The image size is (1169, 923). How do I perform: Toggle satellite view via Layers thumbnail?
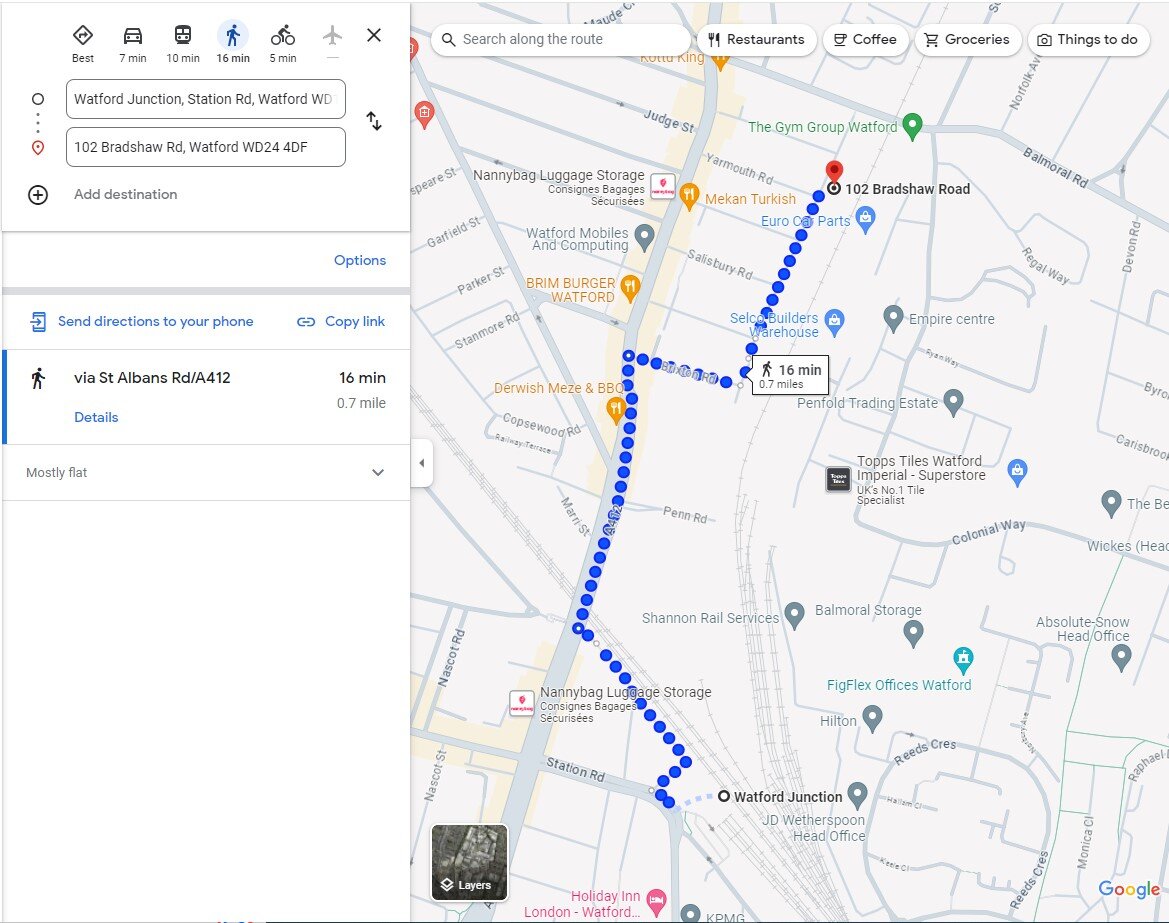click(469, 862)
